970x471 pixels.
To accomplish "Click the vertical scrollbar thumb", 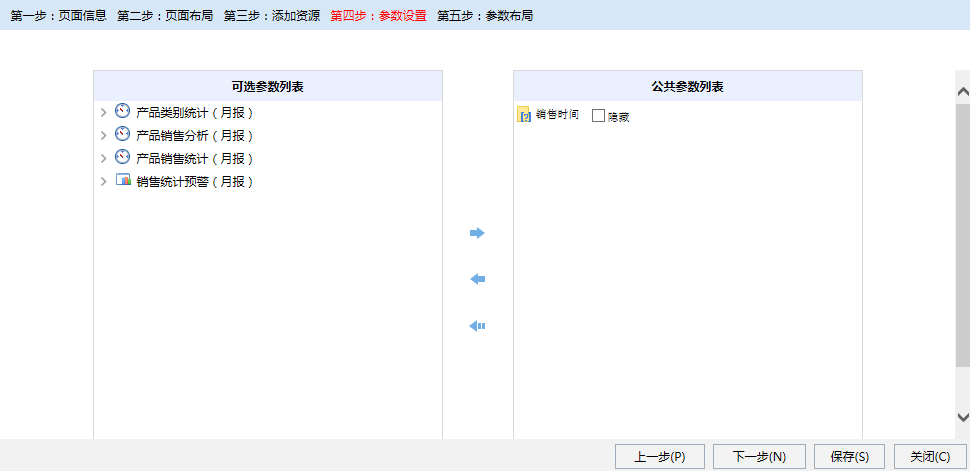I will (963, 235).
